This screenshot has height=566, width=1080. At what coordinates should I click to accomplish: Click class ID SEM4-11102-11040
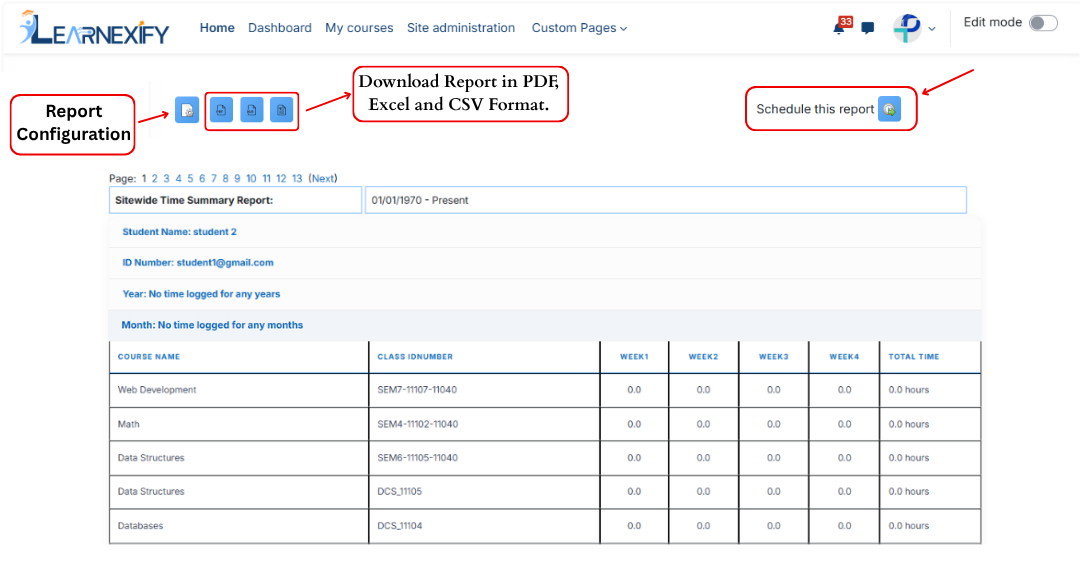(417, 424)
